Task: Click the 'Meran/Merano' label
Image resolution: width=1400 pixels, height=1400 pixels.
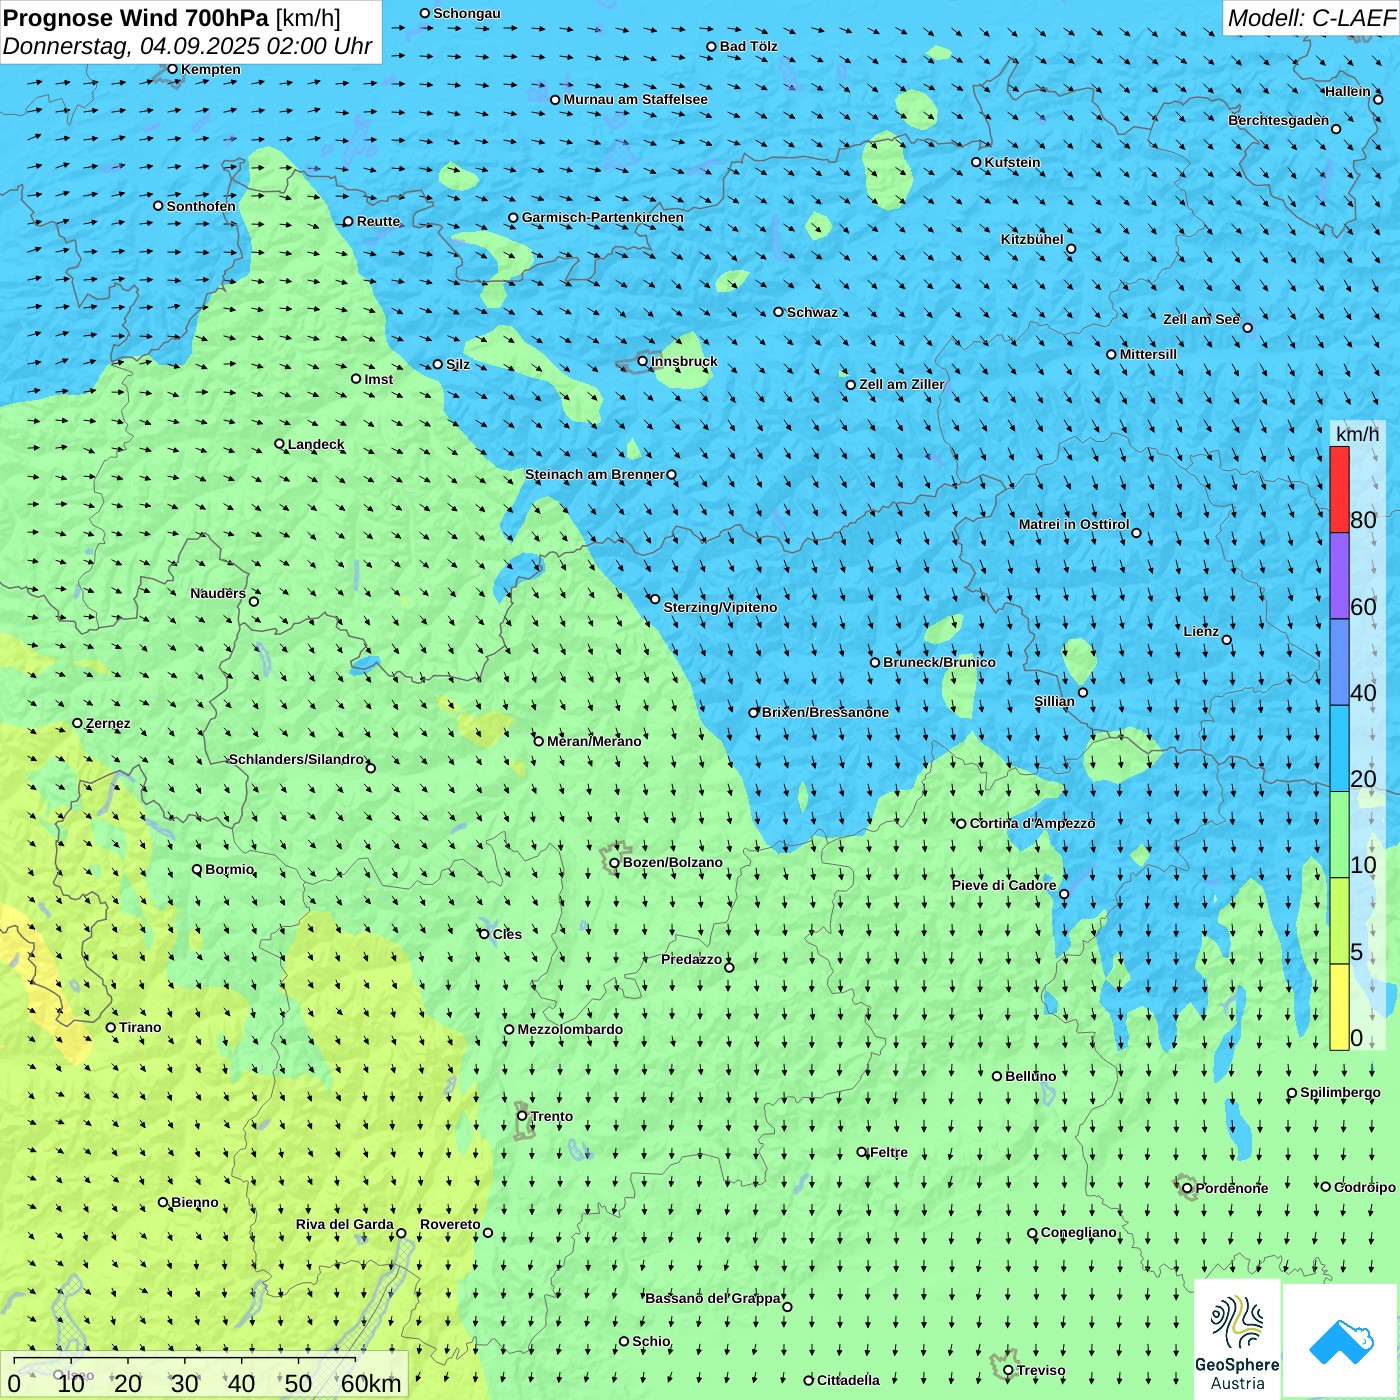Action: 594,741
